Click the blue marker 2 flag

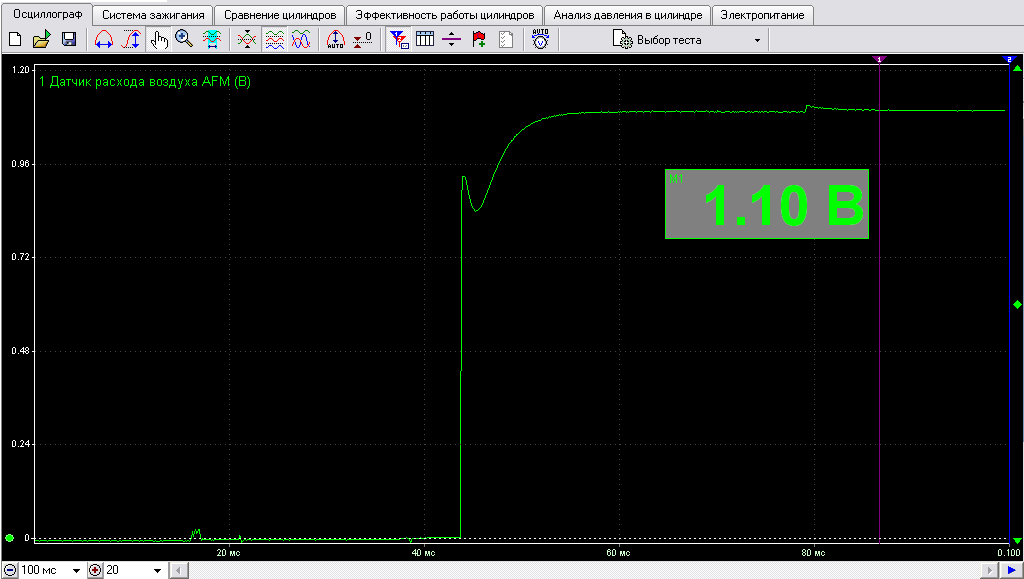pos(1009,59)
